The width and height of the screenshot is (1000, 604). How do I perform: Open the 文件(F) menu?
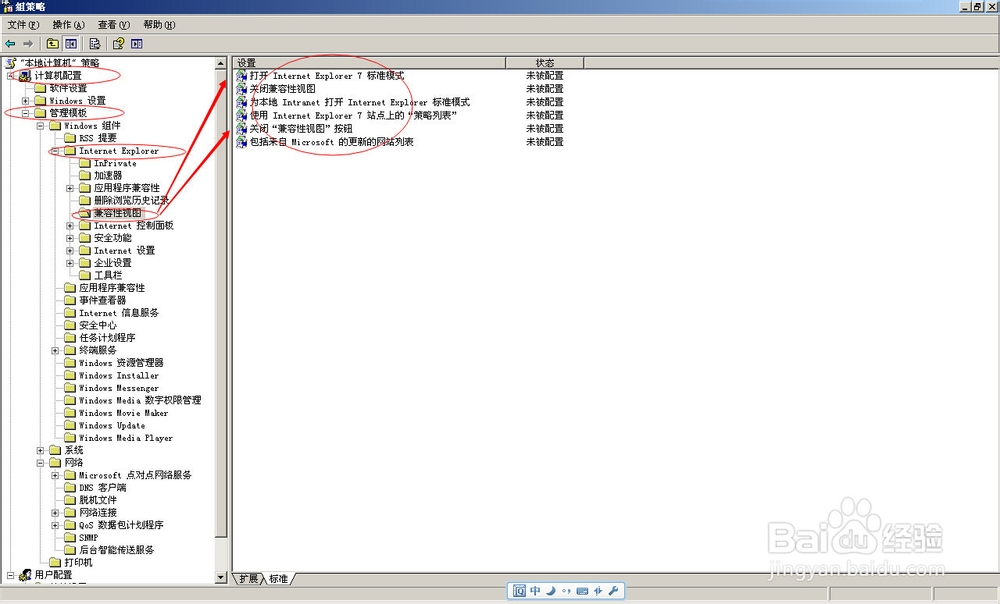pyautogui.click(x=23, y=25)
